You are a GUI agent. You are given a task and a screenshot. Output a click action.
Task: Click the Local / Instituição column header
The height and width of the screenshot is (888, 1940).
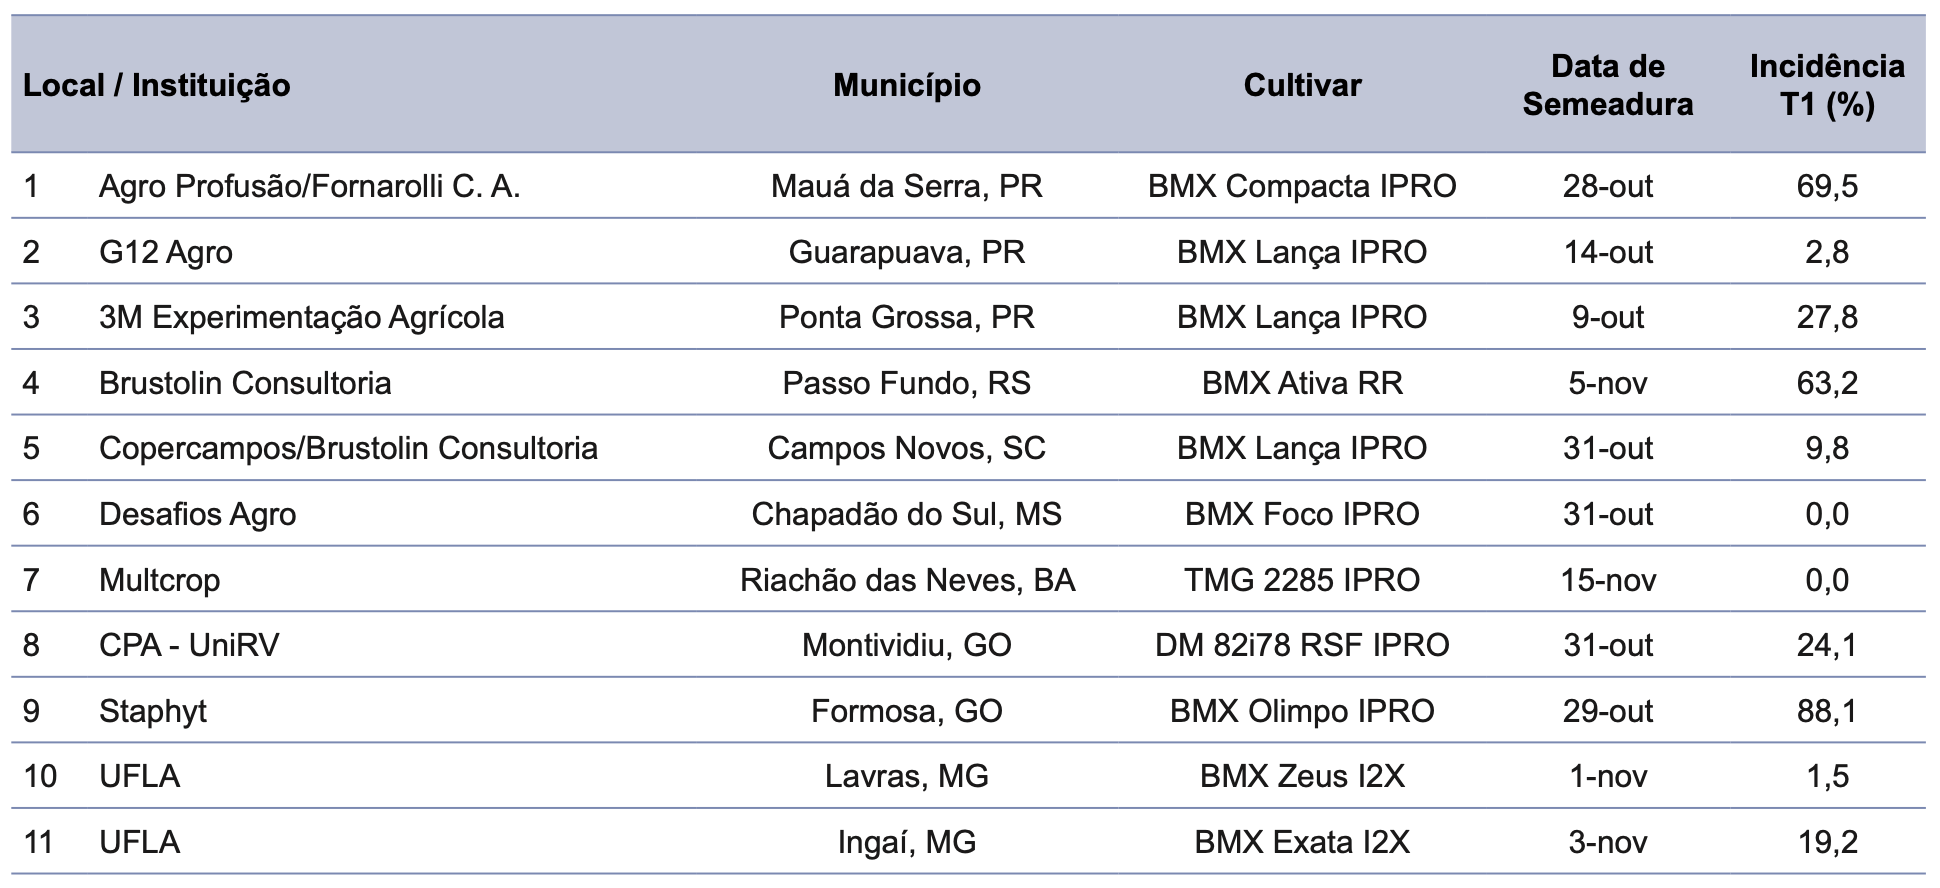click(157, 85)
